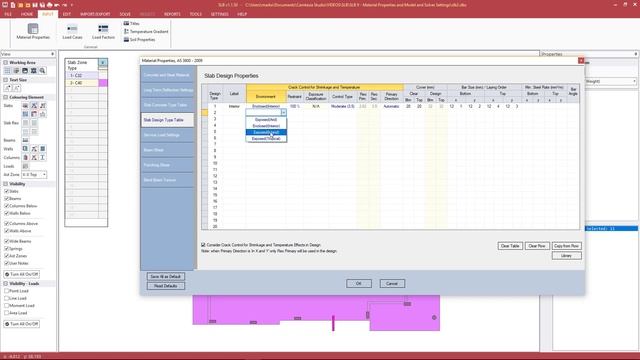Toggle Beams visibility checkbox

6,198
